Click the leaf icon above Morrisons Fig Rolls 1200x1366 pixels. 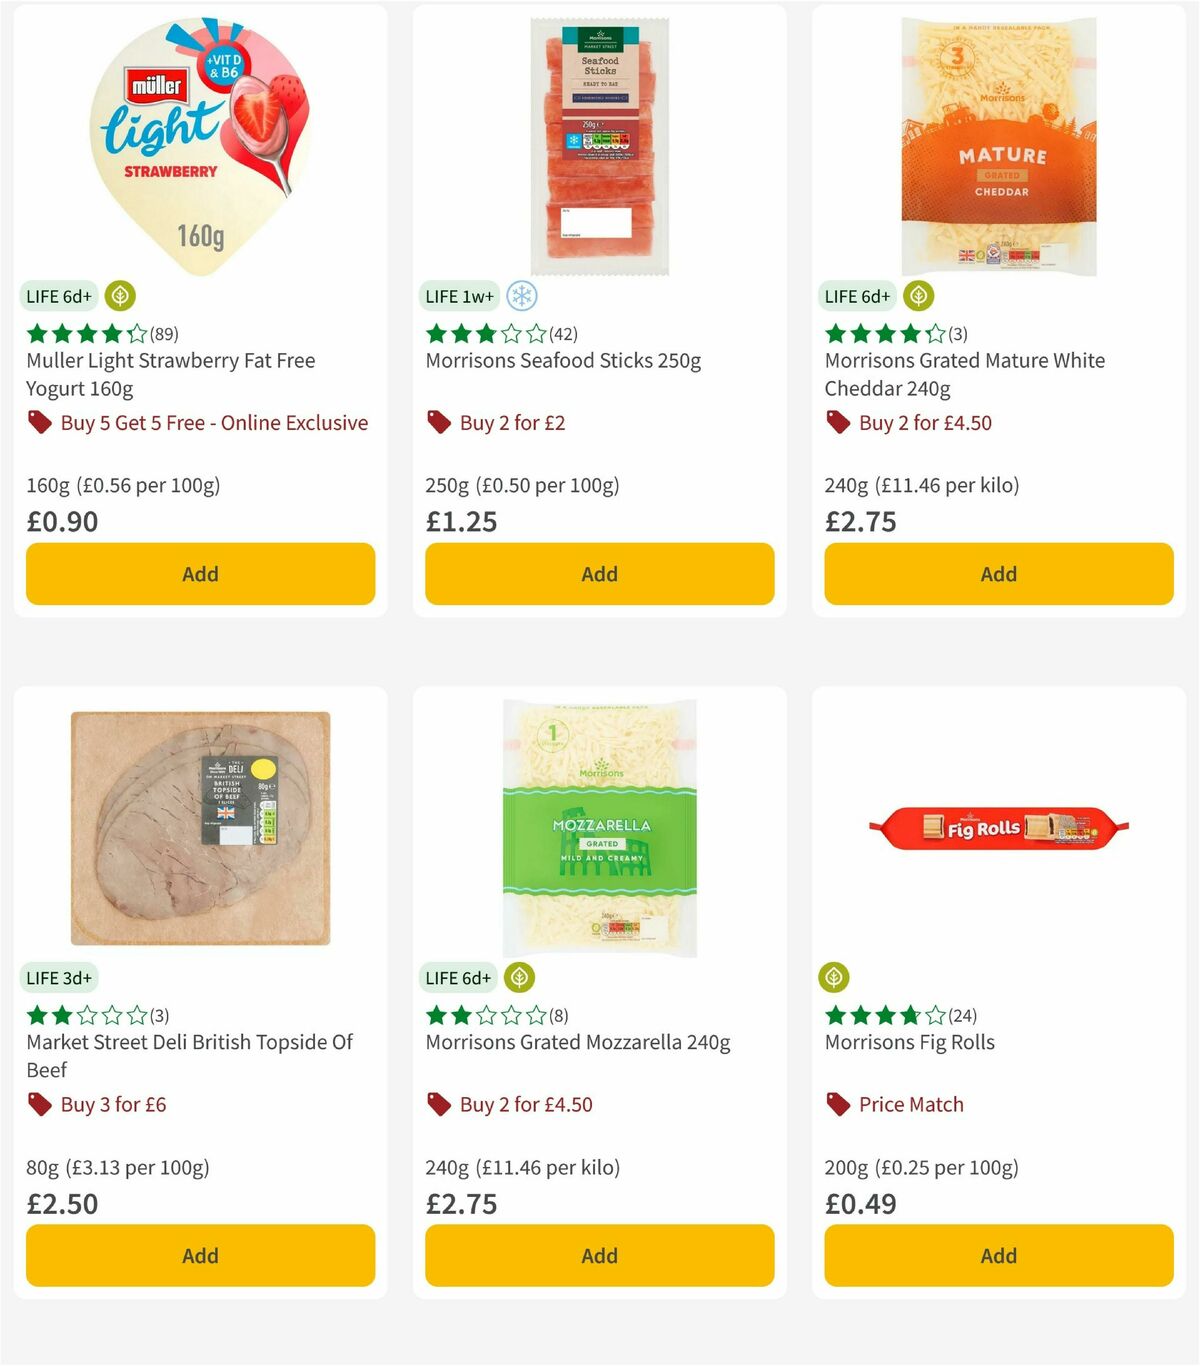[833, 978]
